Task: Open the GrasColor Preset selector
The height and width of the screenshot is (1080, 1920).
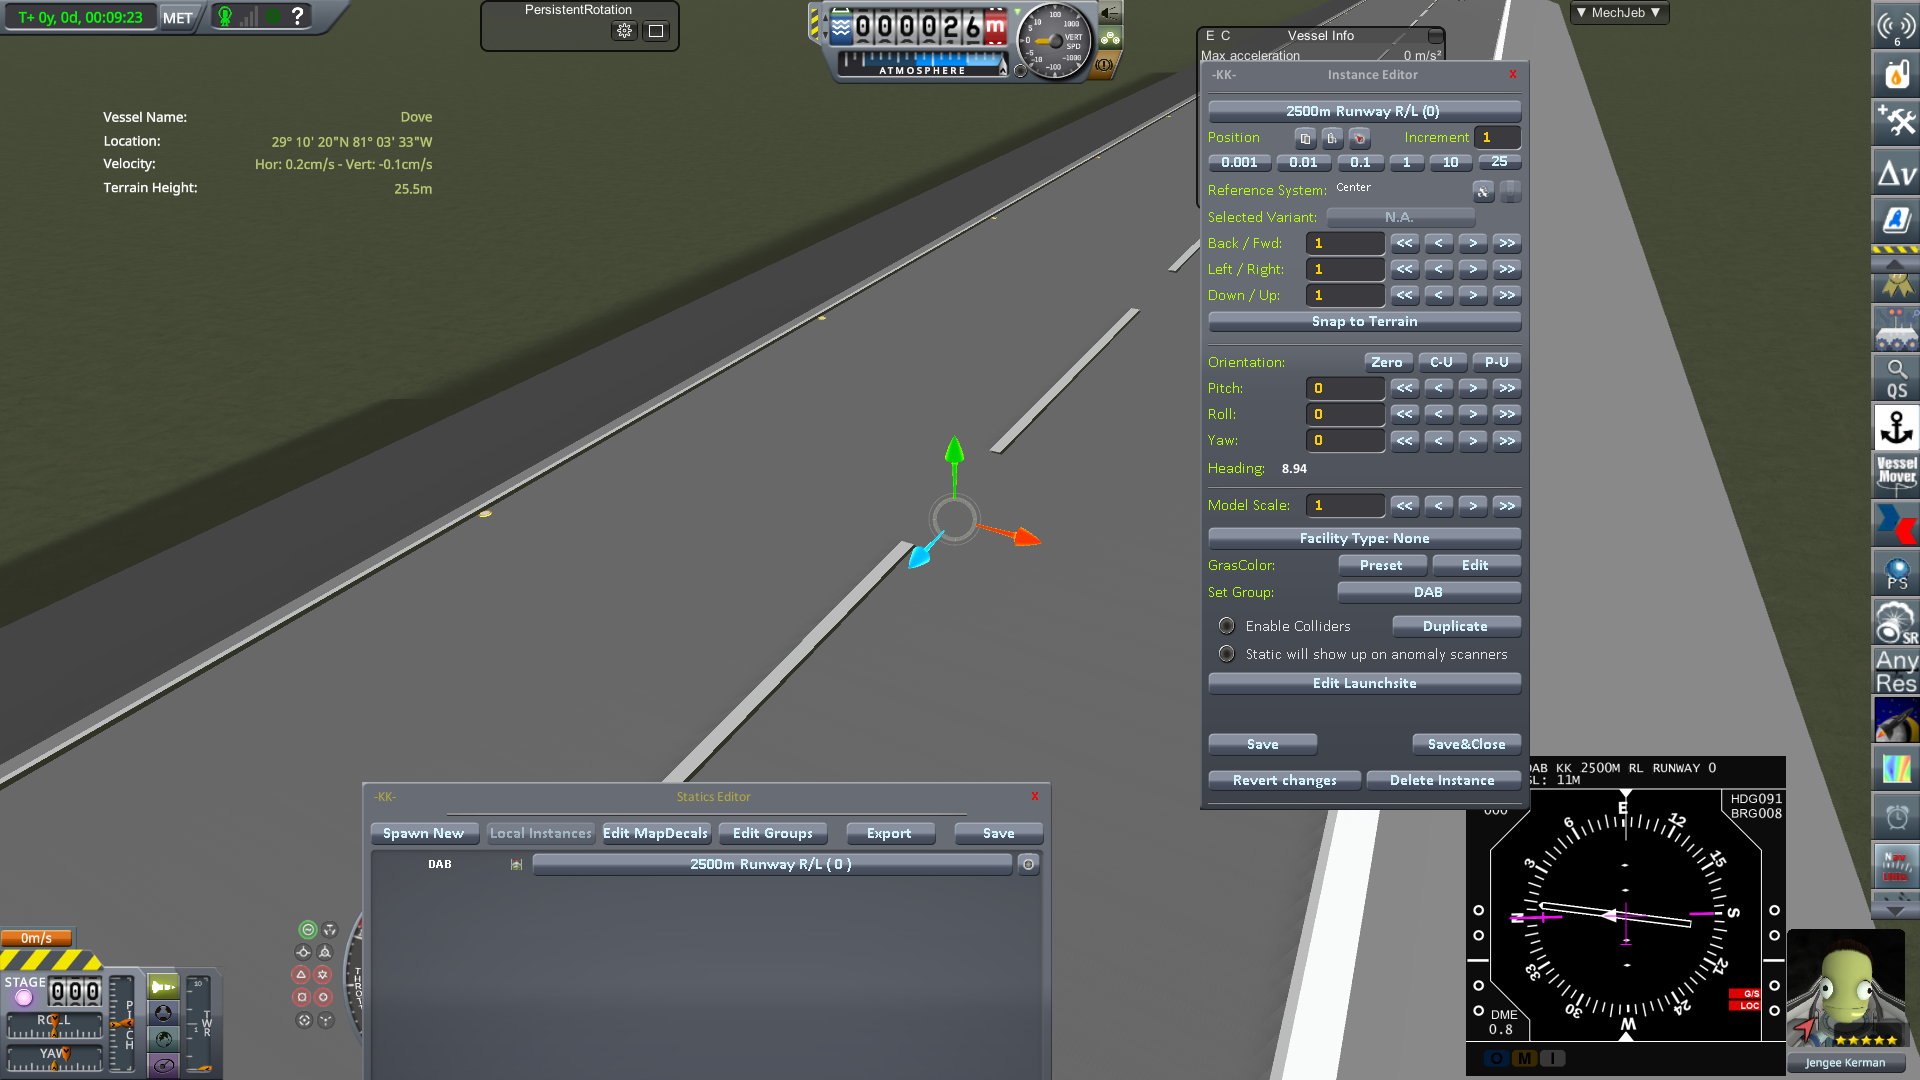Action: click(1382, 564)
